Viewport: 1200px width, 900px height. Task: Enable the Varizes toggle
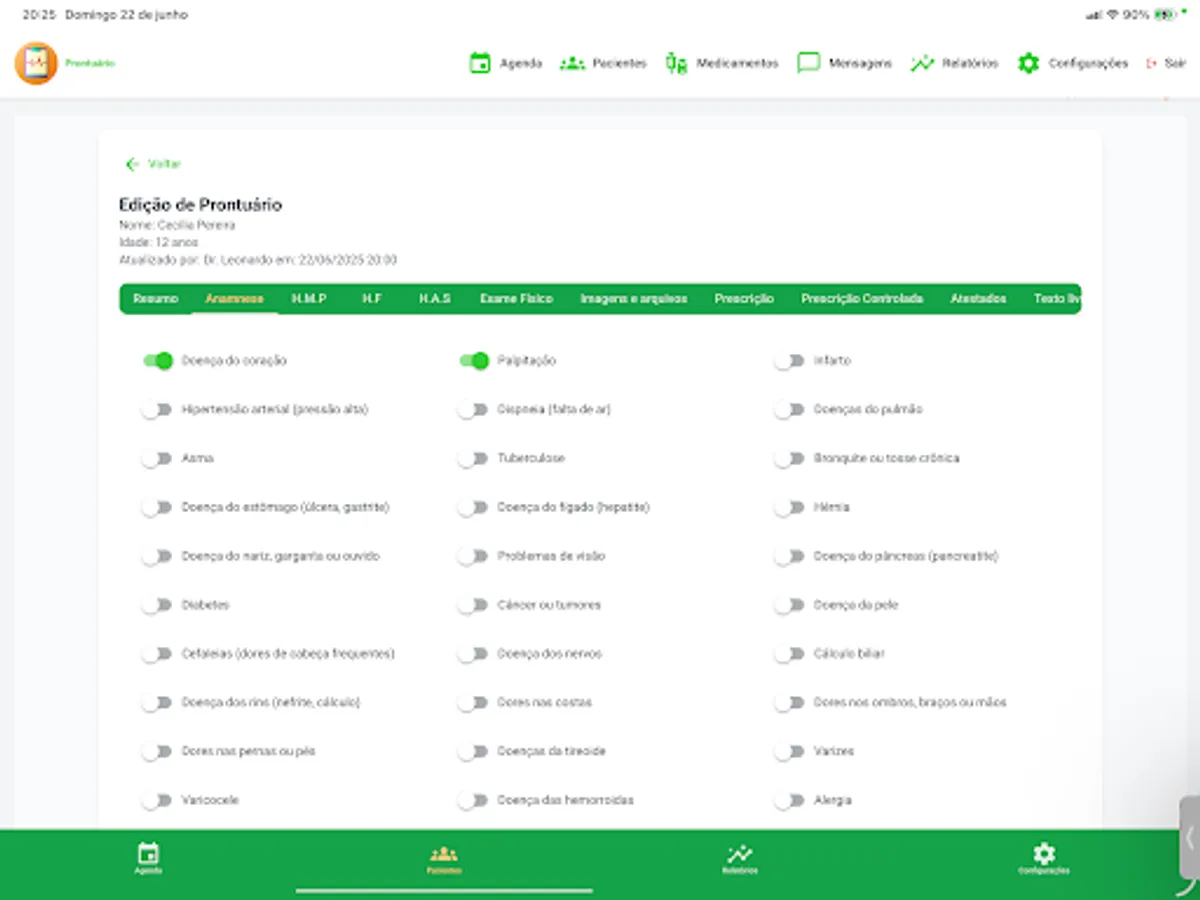click(x=789, y=751)
